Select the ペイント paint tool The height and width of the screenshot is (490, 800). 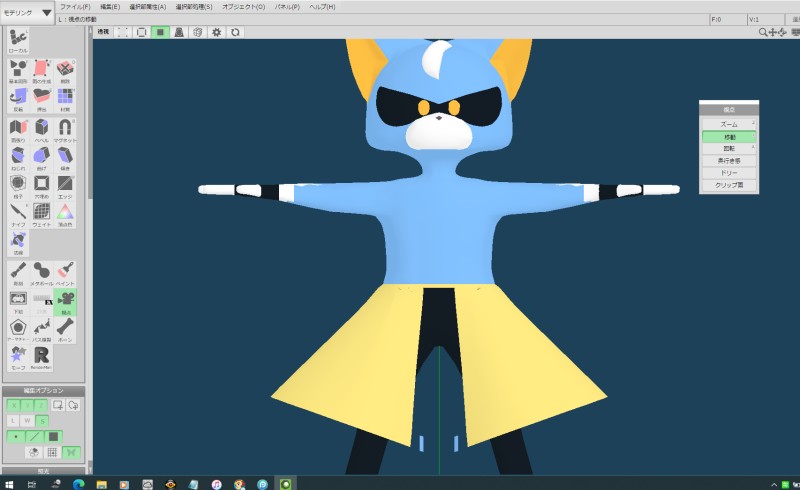65,274
